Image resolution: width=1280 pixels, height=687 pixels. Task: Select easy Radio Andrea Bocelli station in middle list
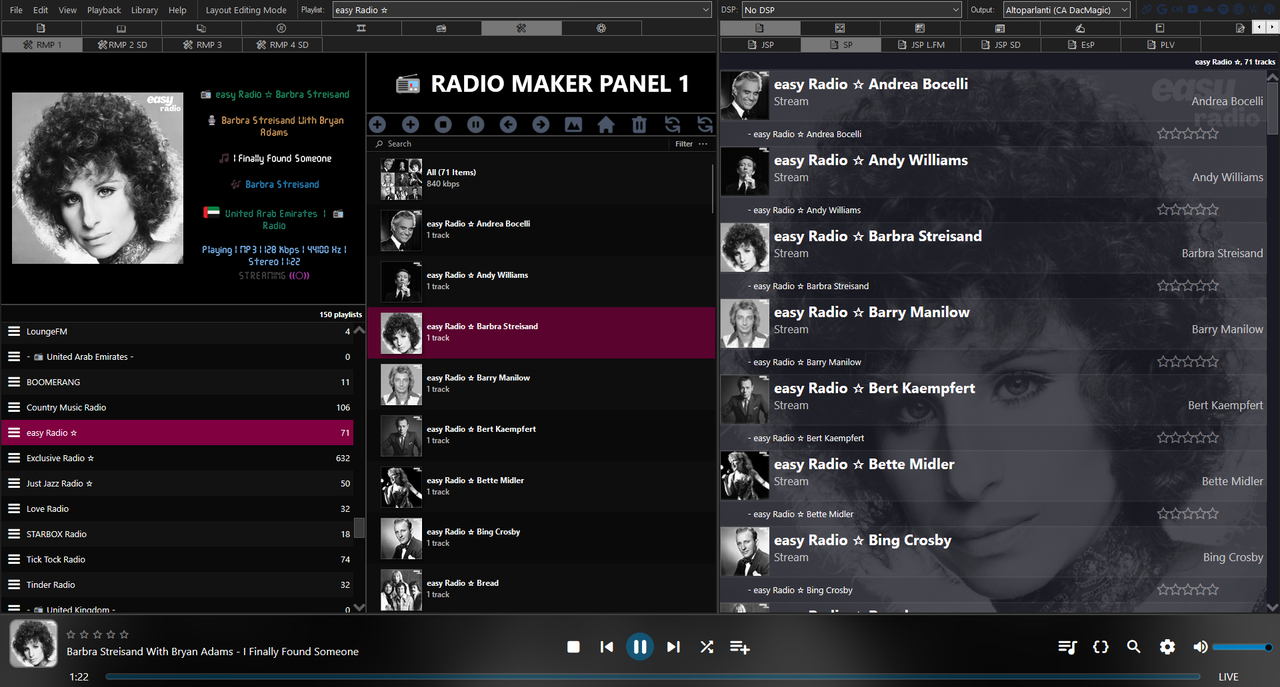(541, 229)
